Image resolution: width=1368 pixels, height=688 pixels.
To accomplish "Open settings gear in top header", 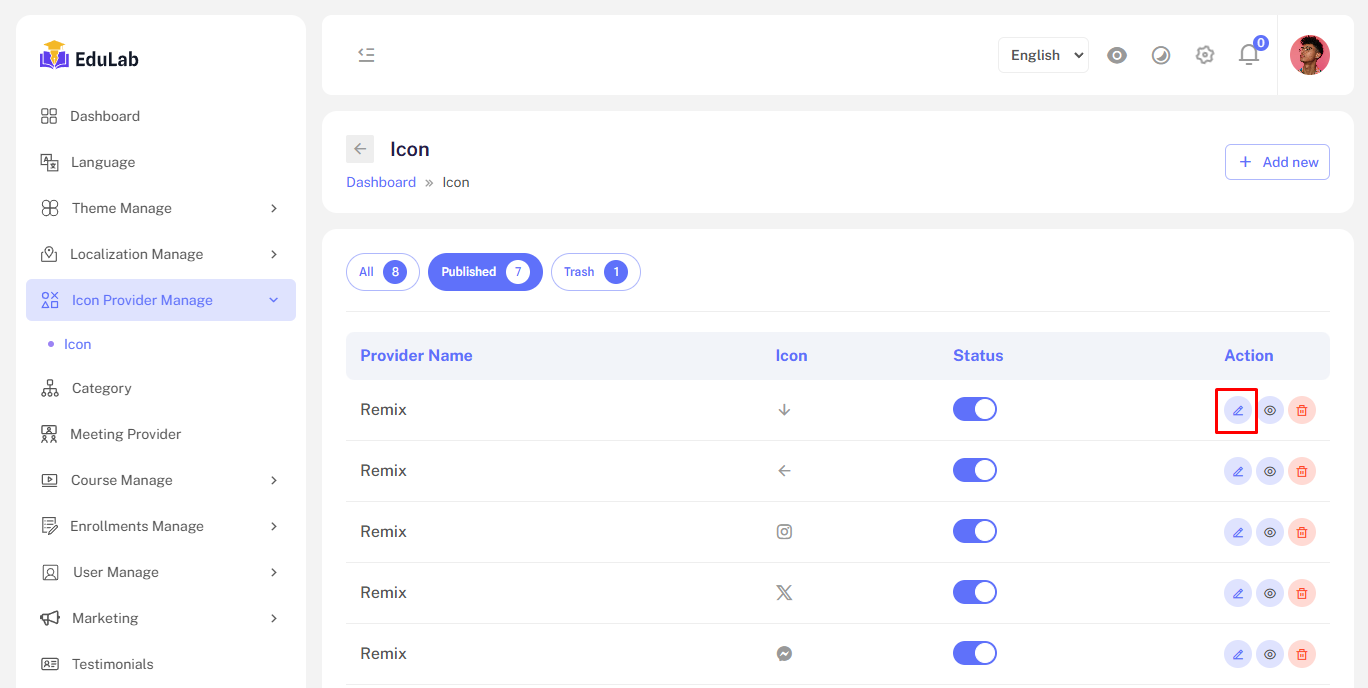I will [1205, 55].
